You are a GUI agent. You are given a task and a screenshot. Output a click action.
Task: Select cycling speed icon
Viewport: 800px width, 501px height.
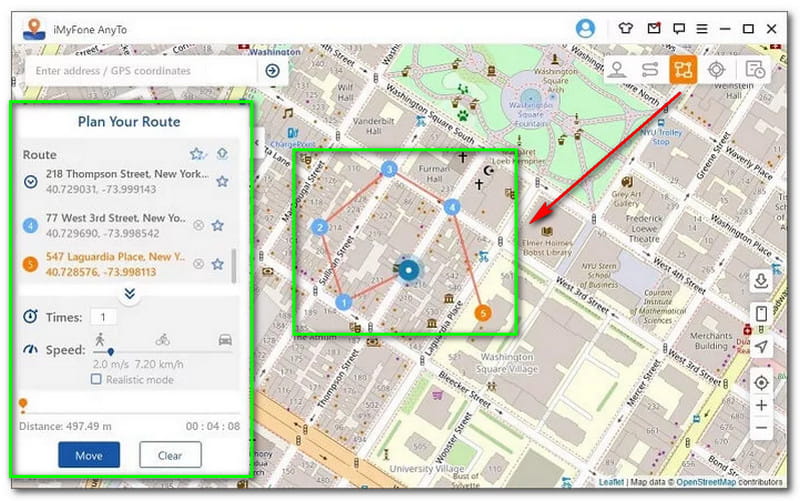click(163, 339)
